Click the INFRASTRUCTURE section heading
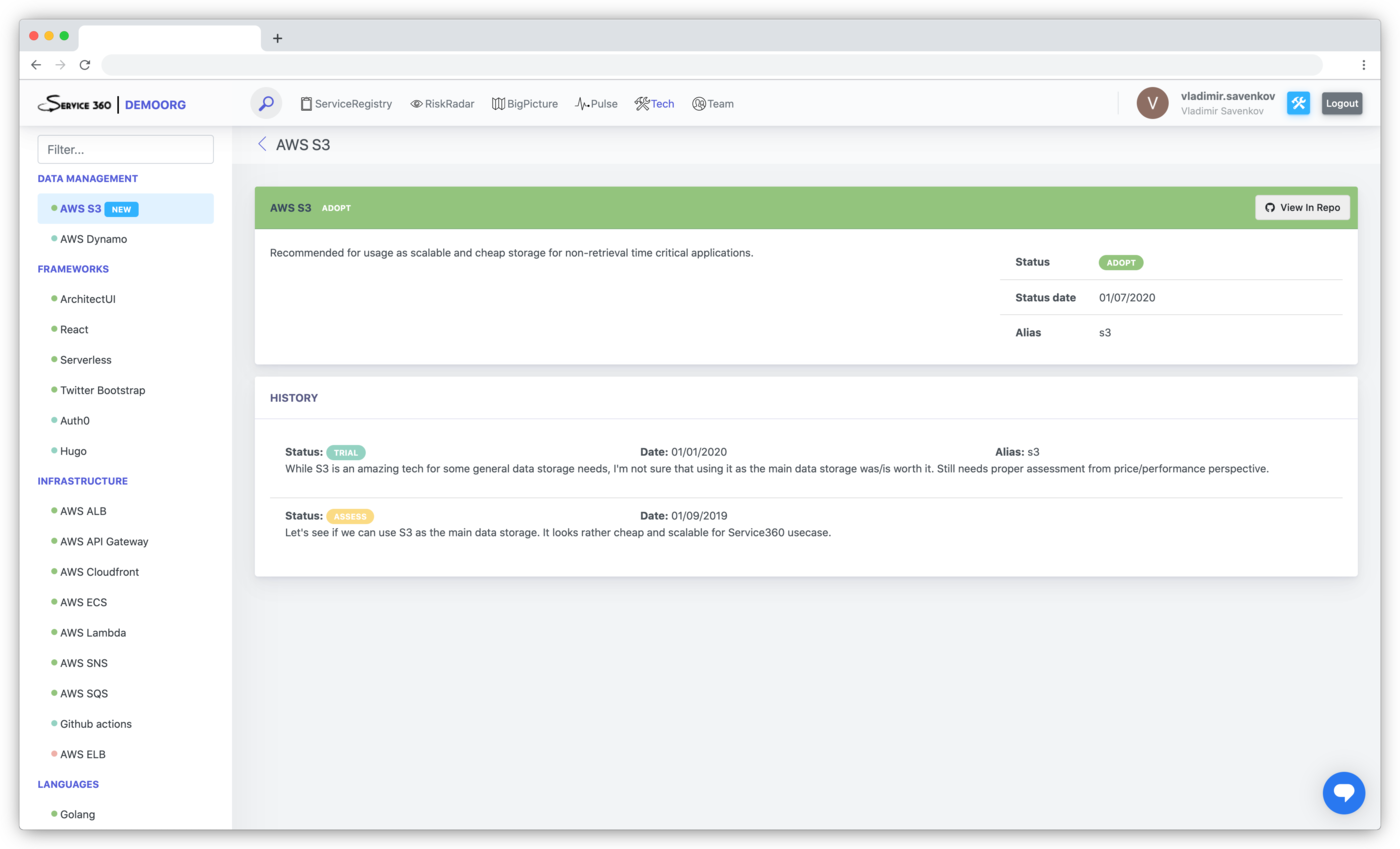1400x849 pixels. tap(83, 481)
